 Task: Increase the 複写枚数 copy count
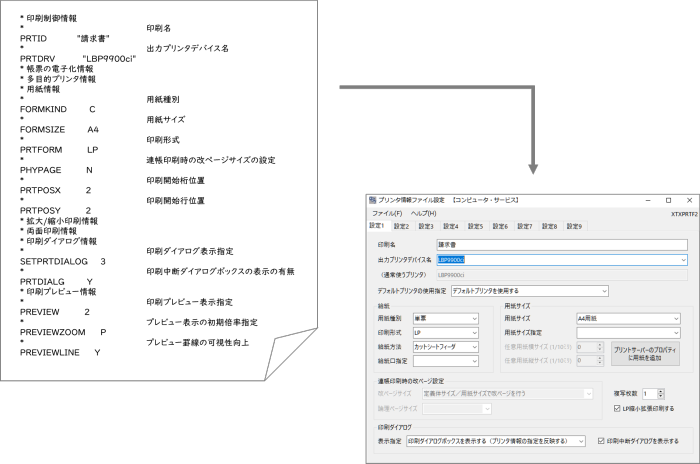coord(661,391)
